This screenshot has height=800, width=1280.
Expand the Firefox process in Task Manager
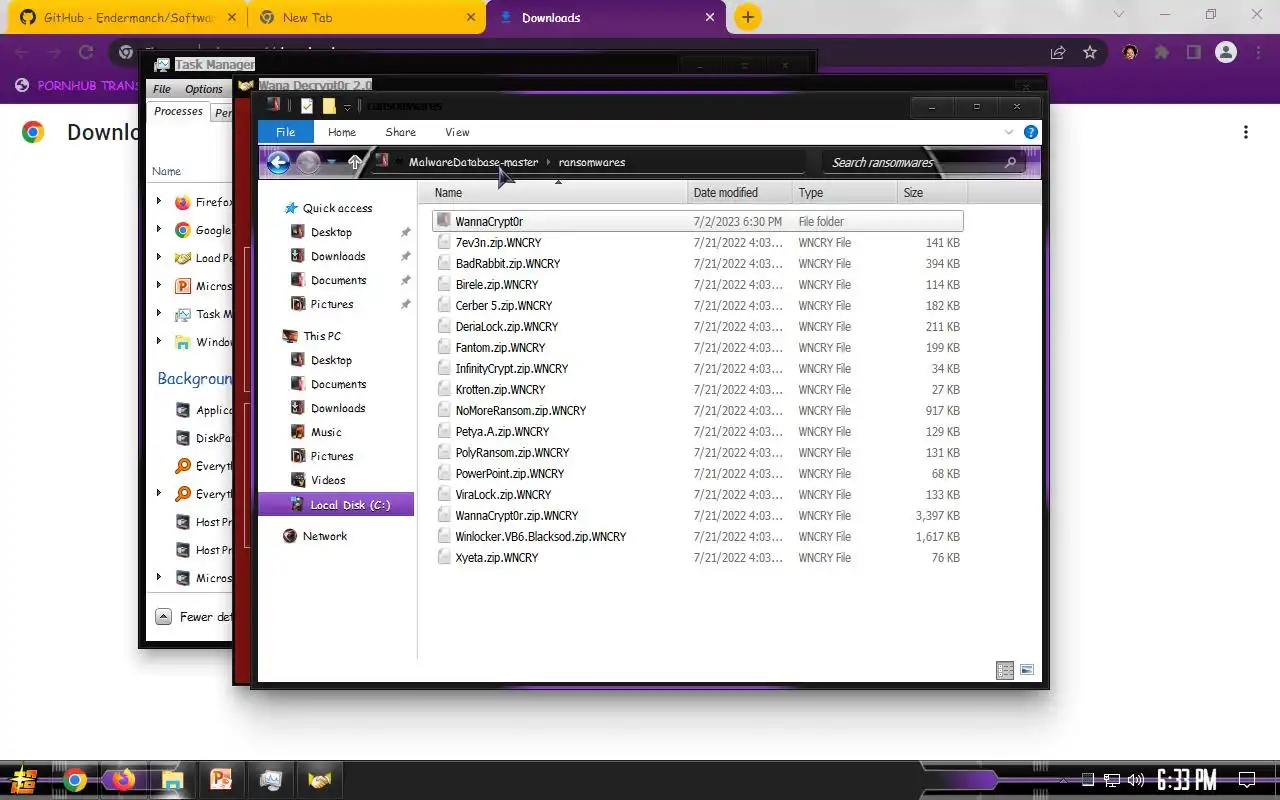[159, 201]
